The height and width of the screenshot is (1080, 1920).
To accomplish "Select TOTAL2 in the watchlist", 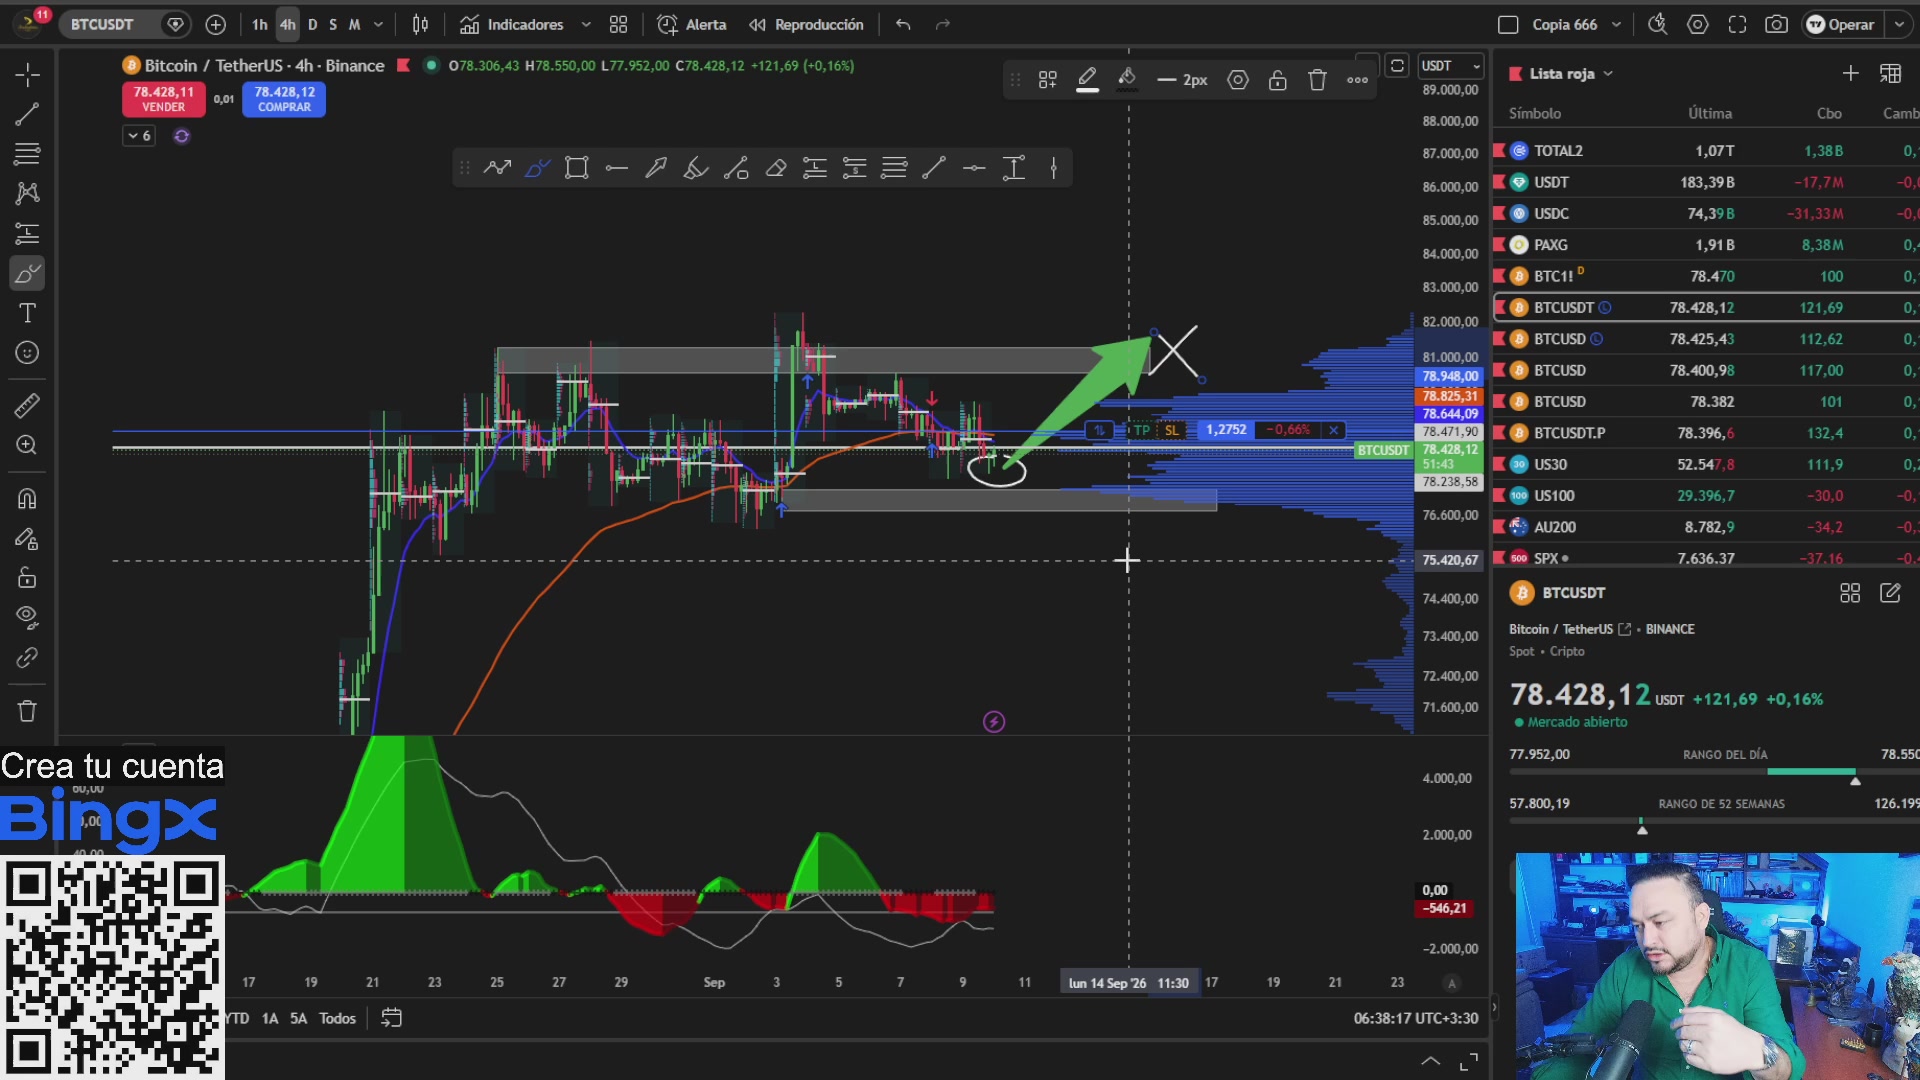I will 1705,150.
